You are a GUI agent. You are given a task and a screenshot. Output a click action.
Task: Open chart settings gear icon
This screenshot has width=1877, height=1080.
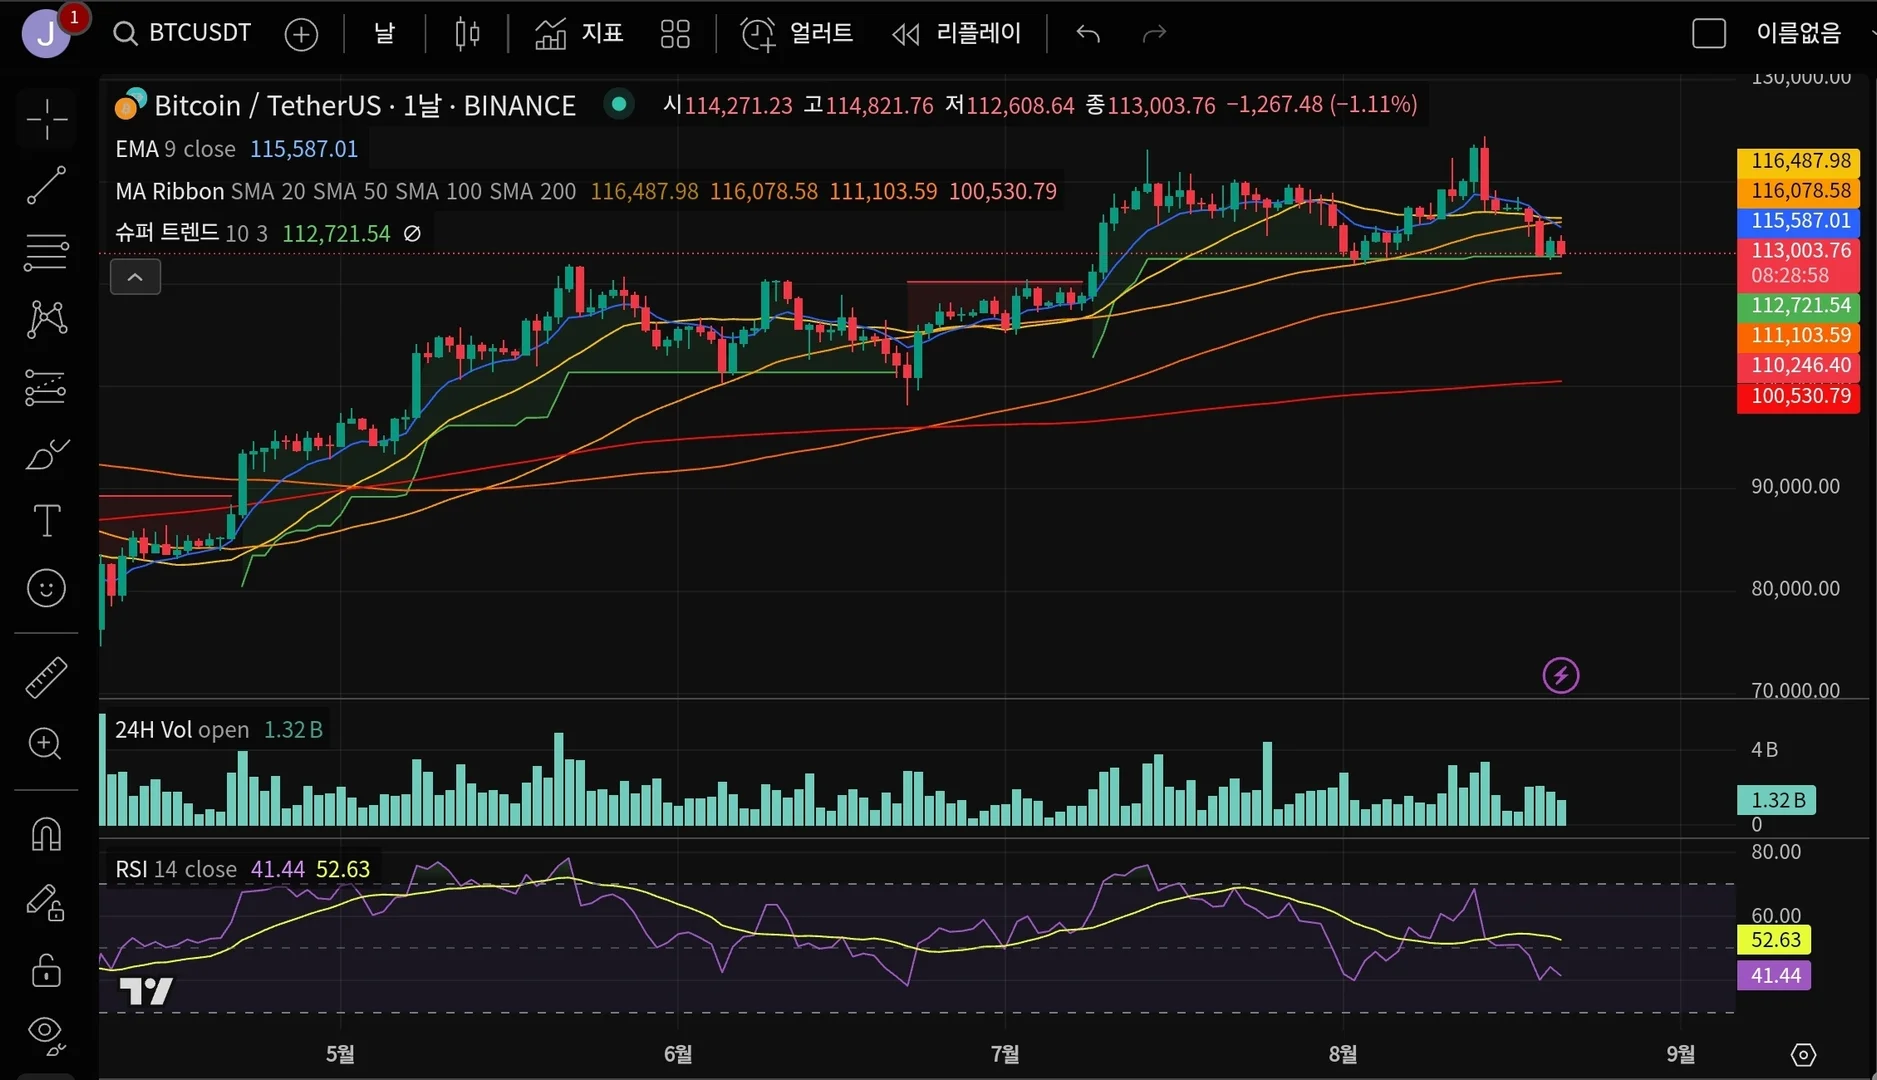(1803, 1054)
